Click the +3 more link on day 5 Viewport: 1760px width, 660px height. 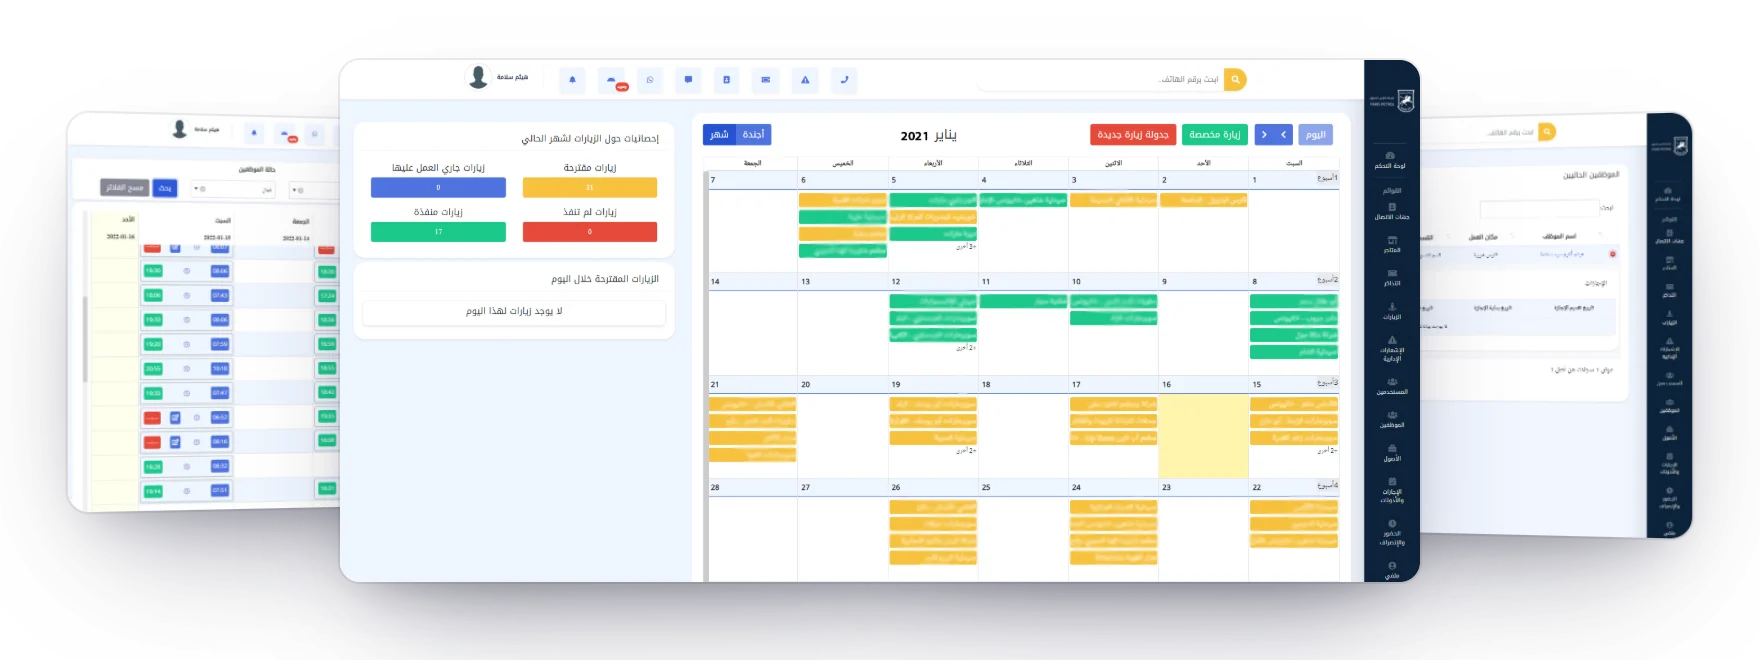point(966,246)
